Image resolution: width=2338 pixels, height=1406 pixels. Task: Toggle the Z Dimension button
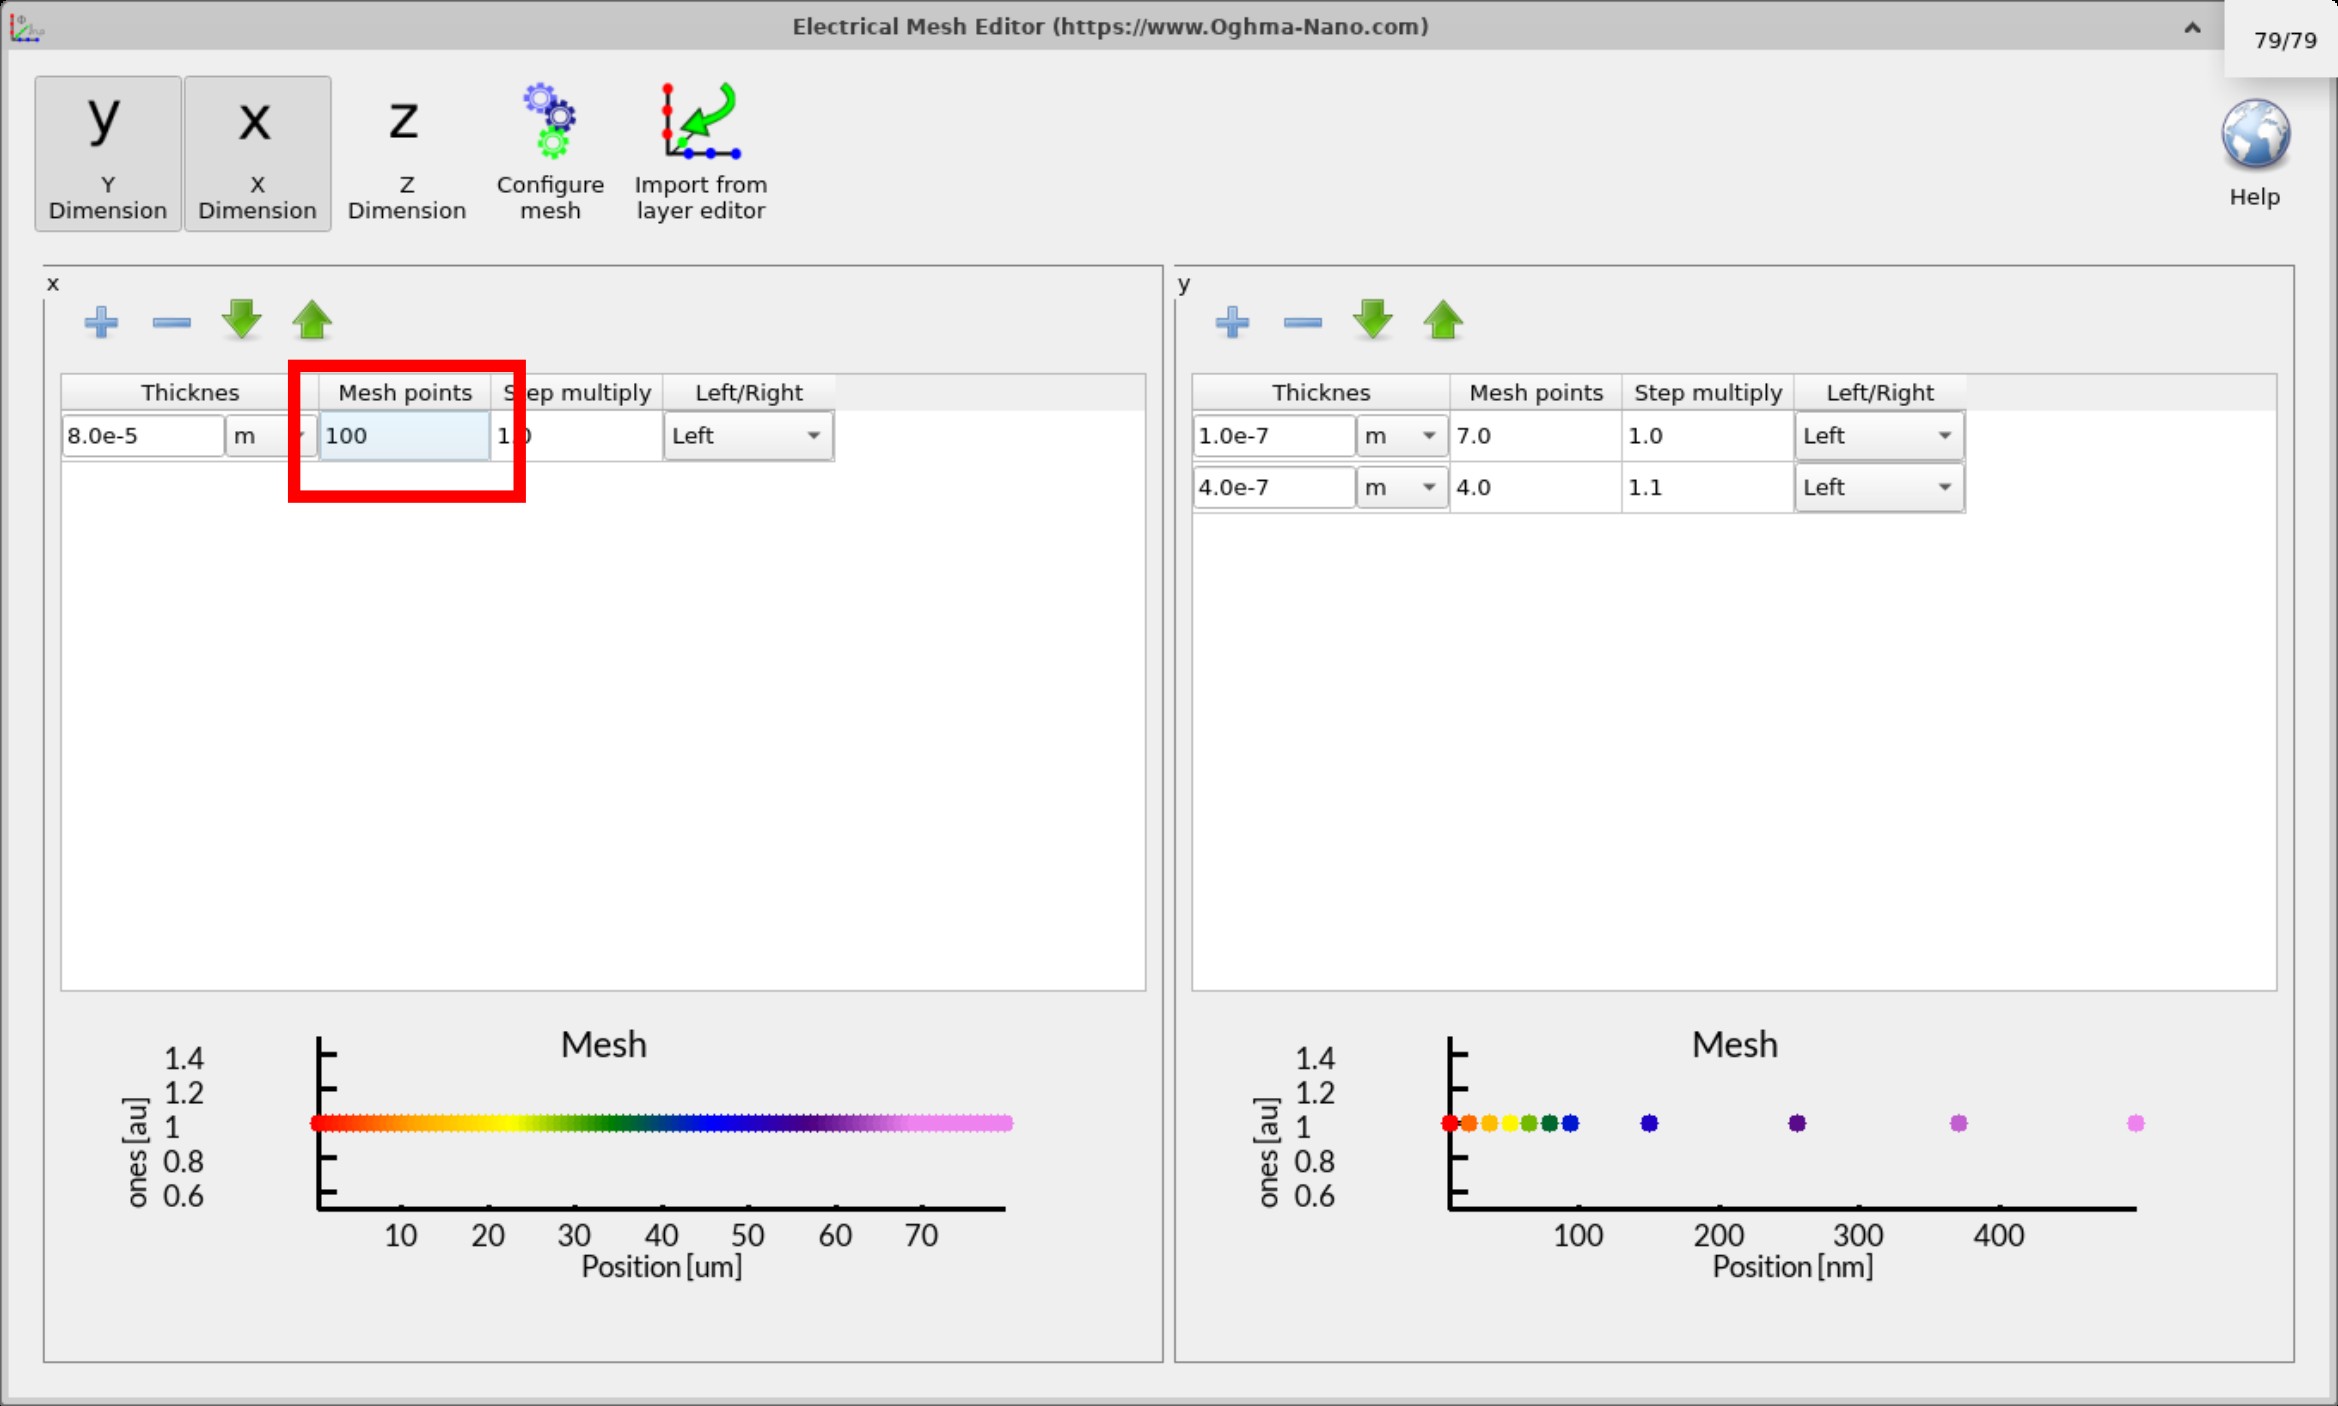tap(406, 153)
